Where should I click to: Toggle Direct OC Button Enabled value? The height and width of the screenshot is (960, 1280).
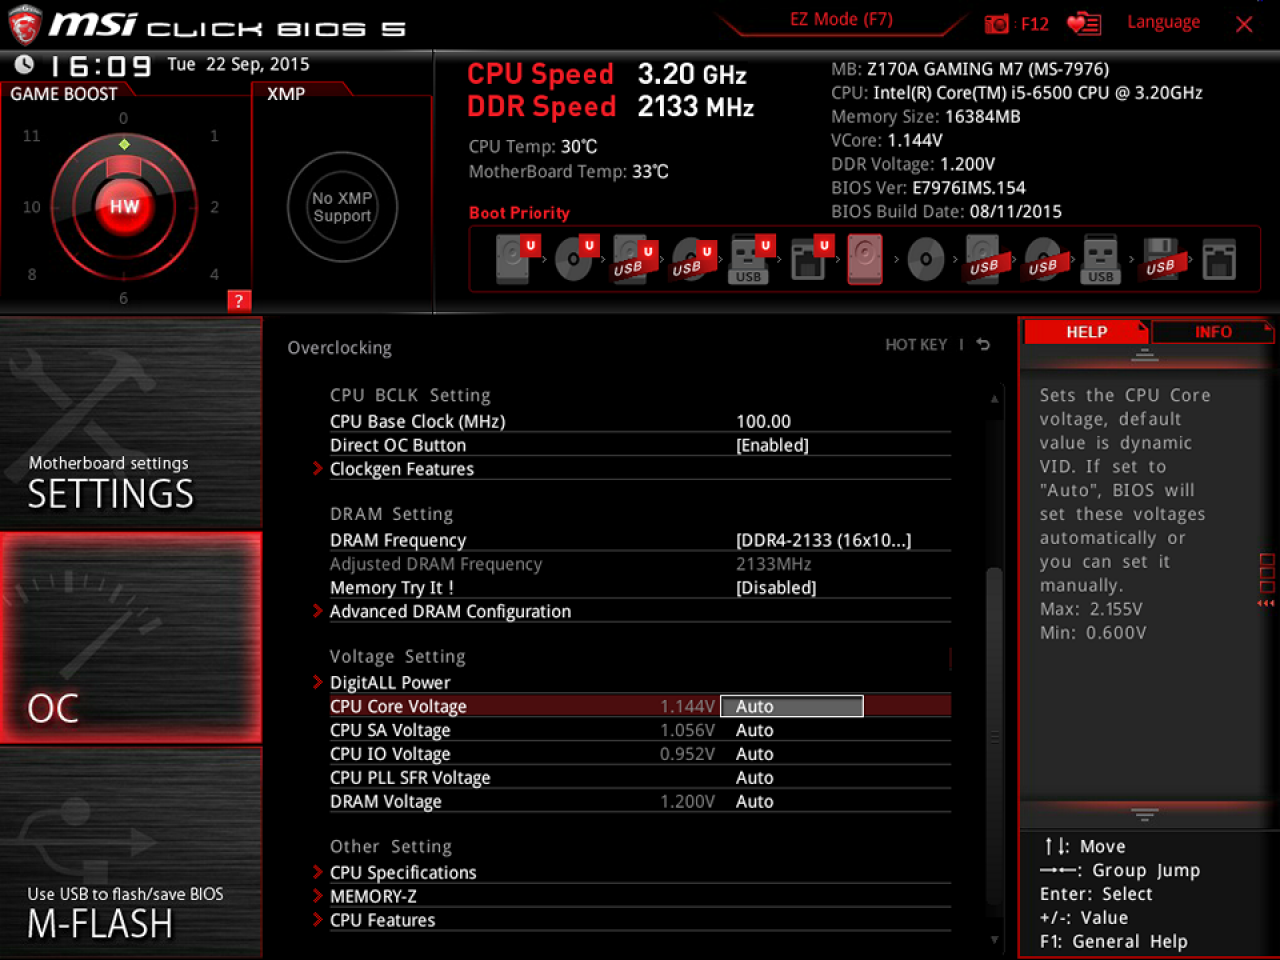(772, 445)
